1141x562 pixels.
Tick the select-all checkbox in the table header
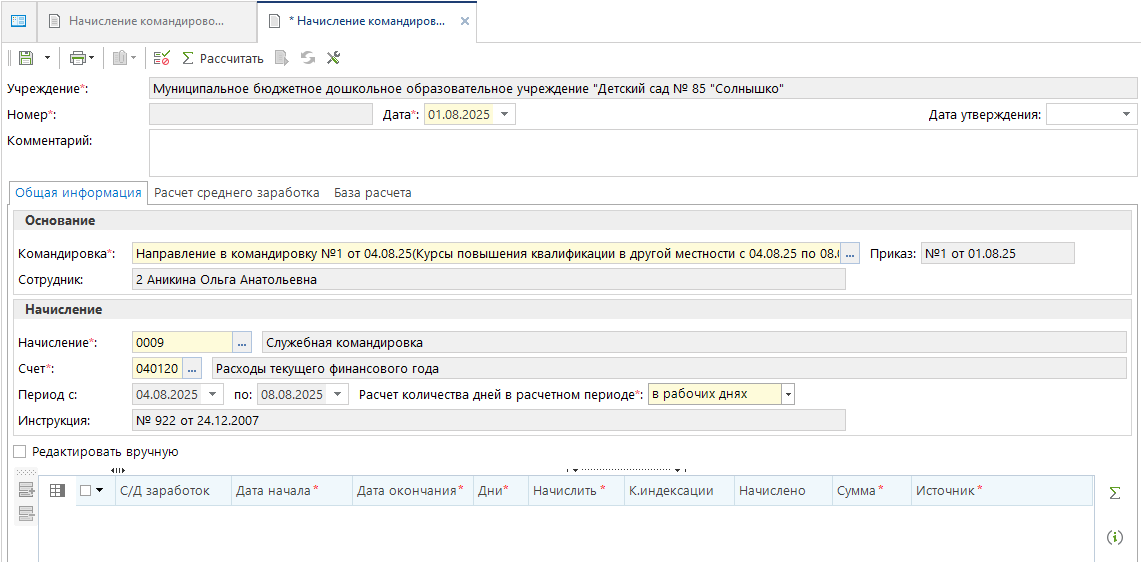85,491
